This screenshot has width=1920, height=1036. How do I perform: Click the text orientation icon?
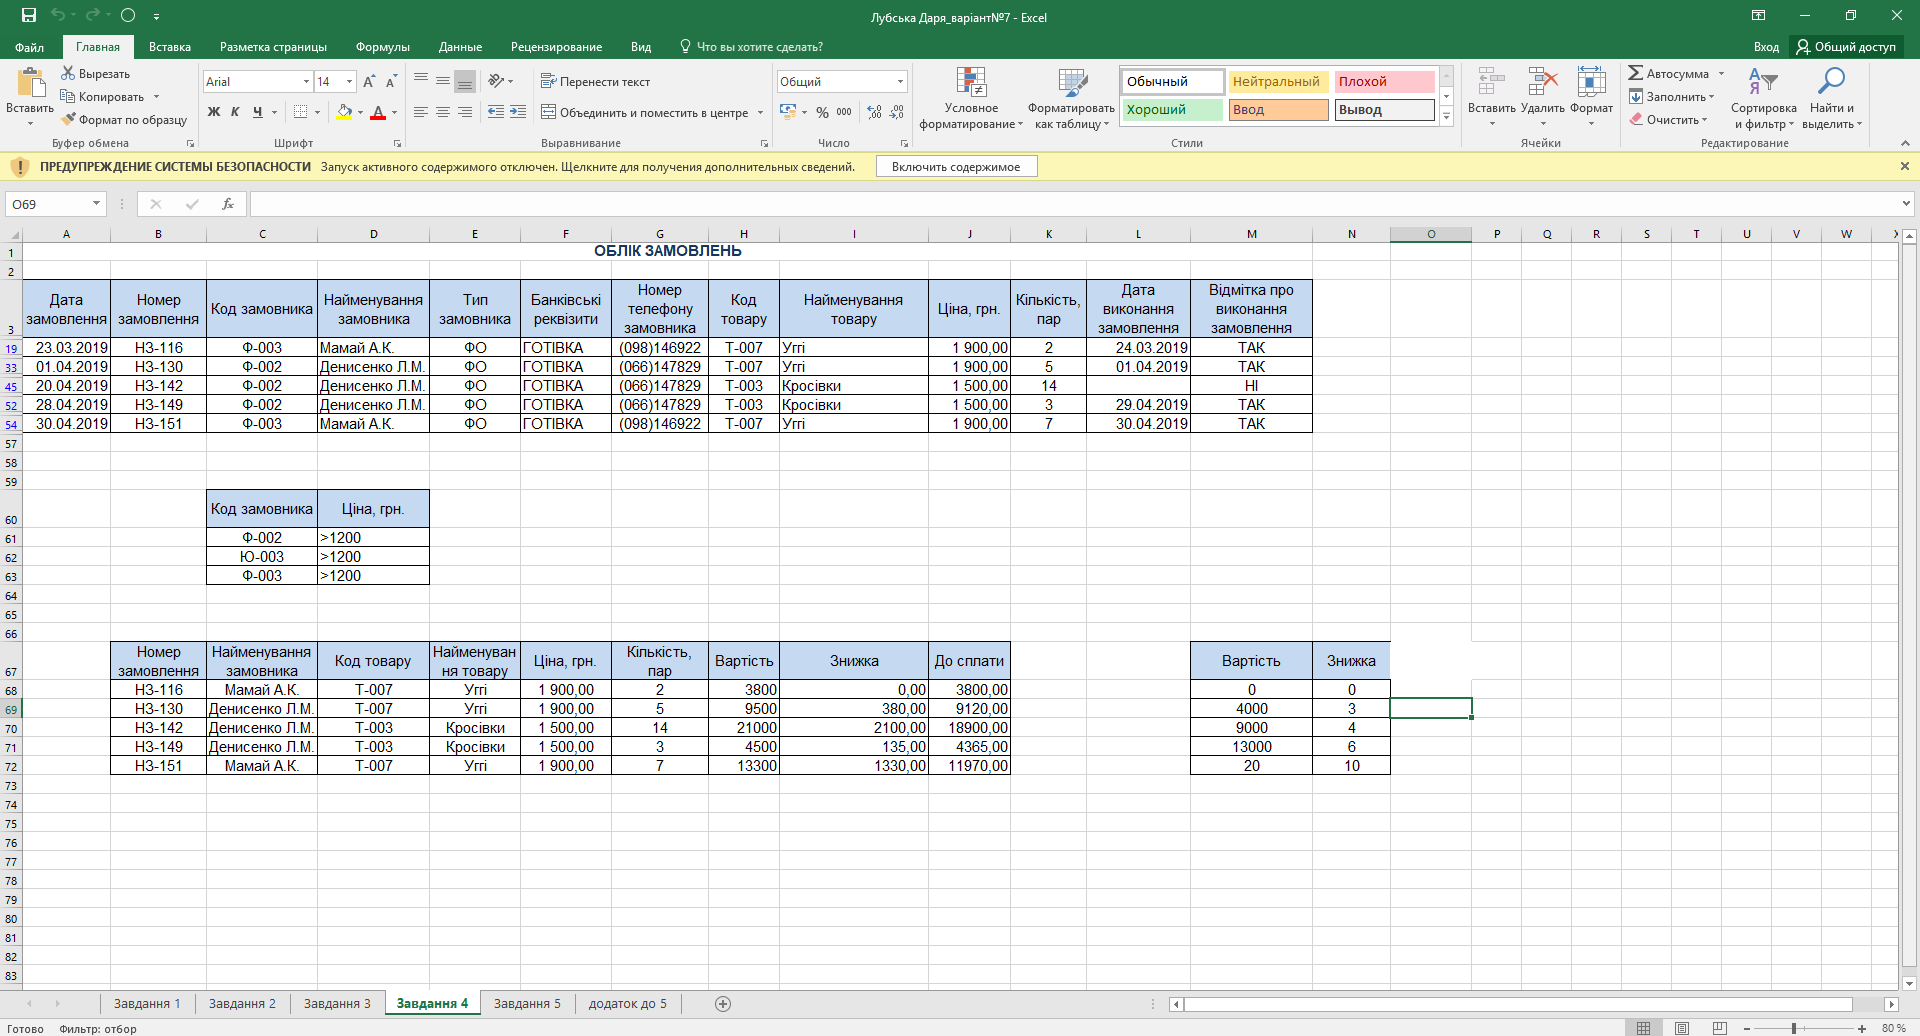[x=496, y=81]
